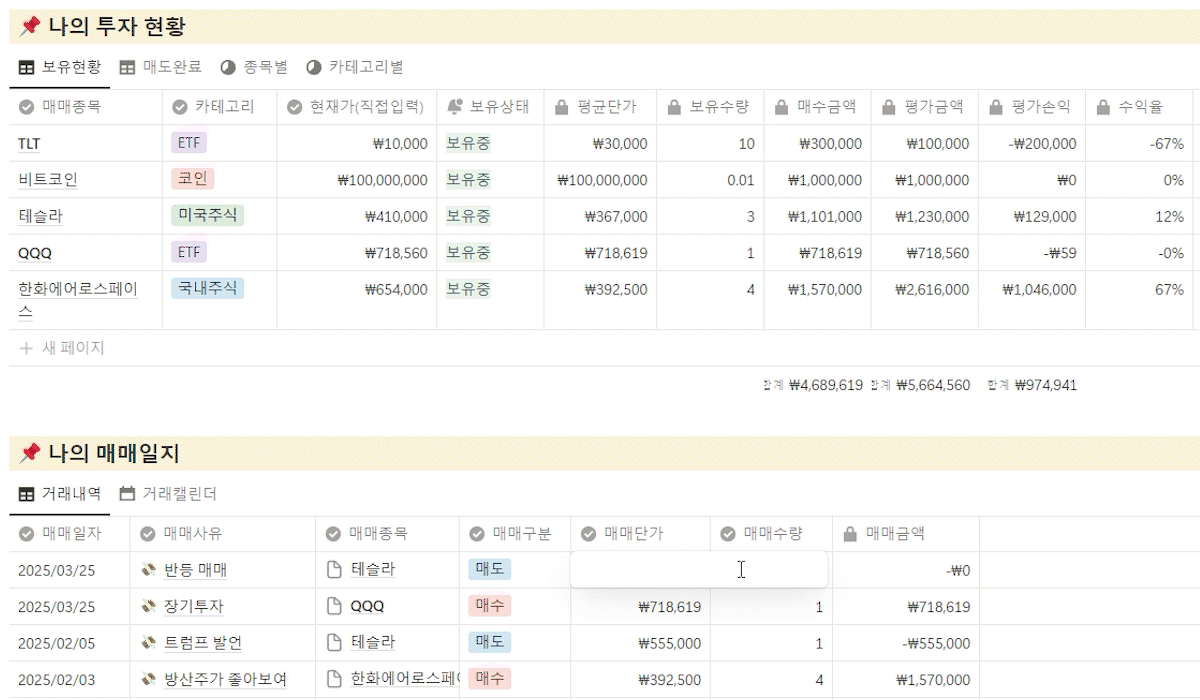Click the 수익률 column header

point(1141,106)
